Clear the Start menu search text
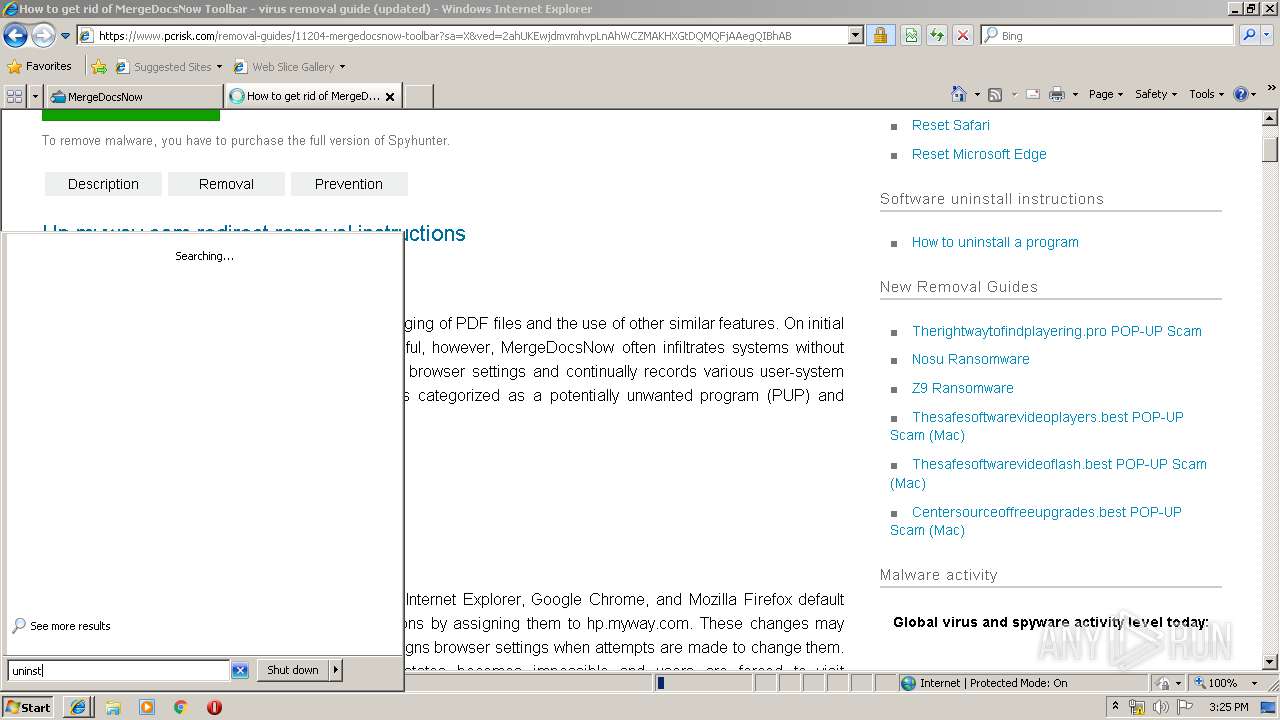1280x720 pixels. pos(240,671)
